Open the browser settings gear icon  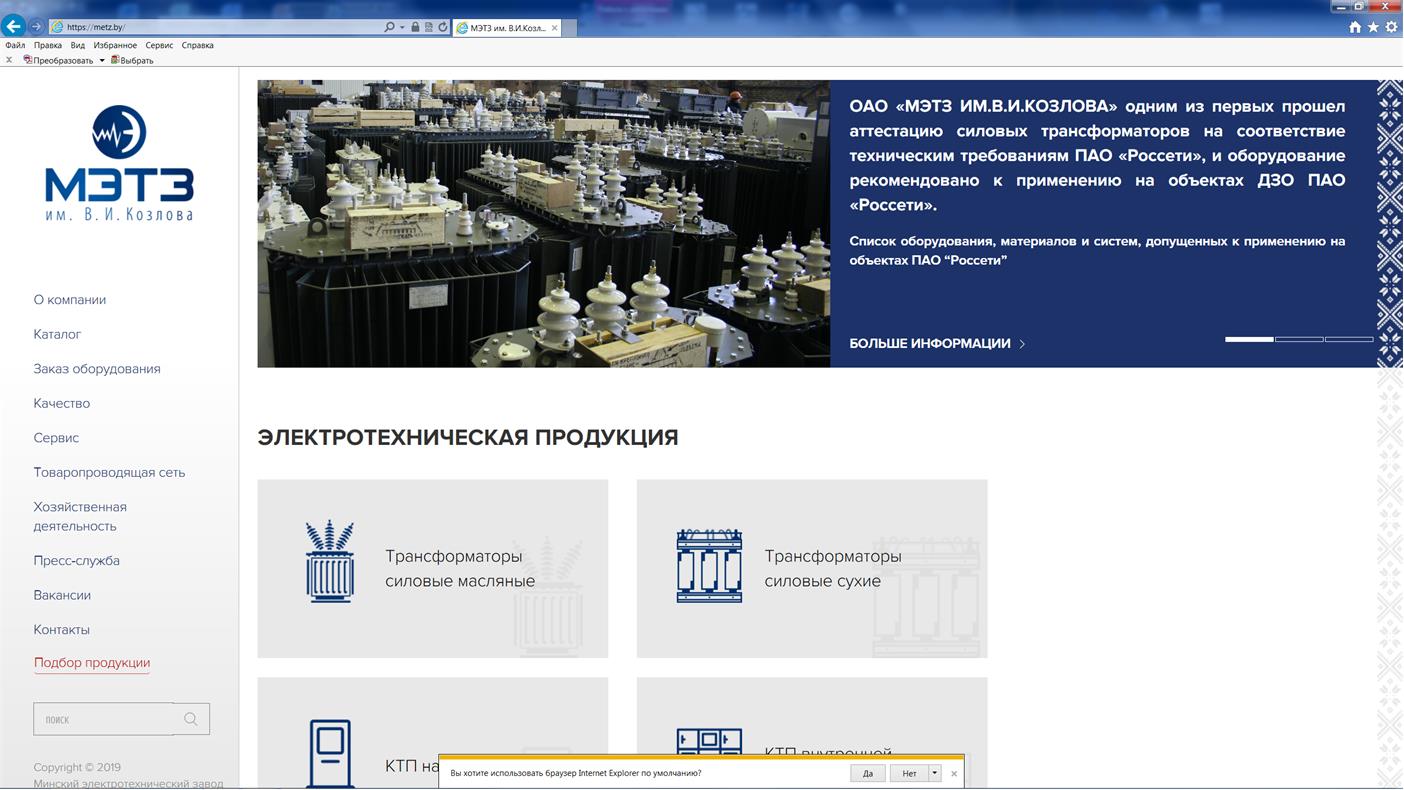point(1391,27)
